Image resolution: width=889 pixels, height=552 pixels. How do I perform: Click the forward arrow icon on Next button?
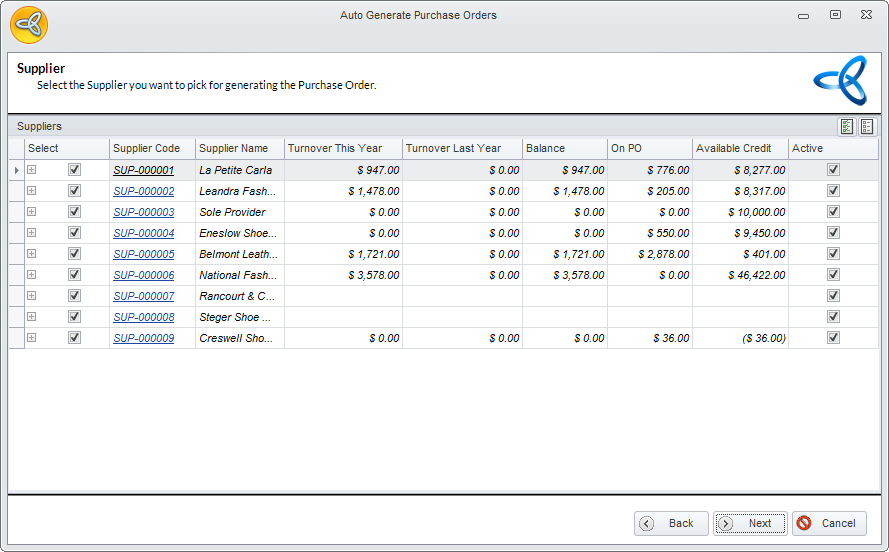pyautogui.click(x=727, y=523)
